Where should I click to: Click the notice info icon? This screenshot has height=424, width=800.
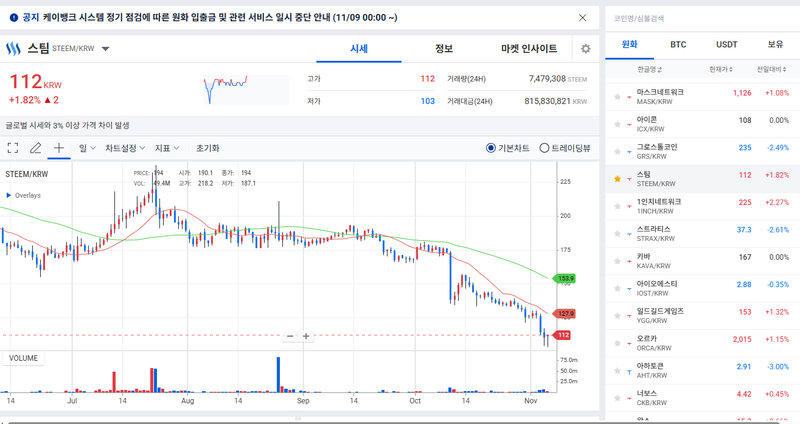pos(13,17)
